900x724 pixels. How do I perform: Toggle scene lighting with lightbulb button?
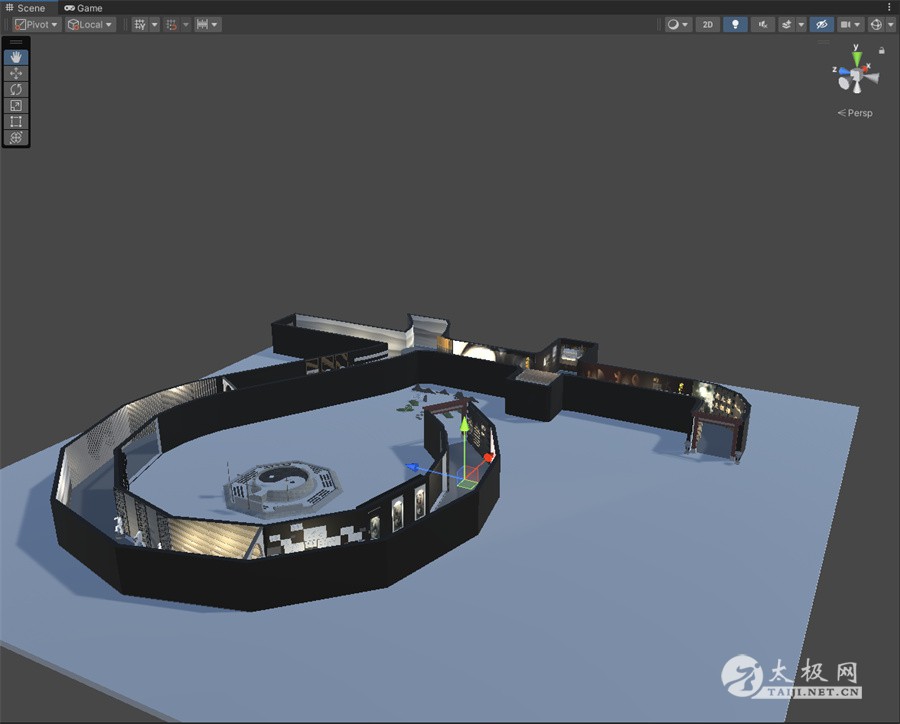coord(735,24)
